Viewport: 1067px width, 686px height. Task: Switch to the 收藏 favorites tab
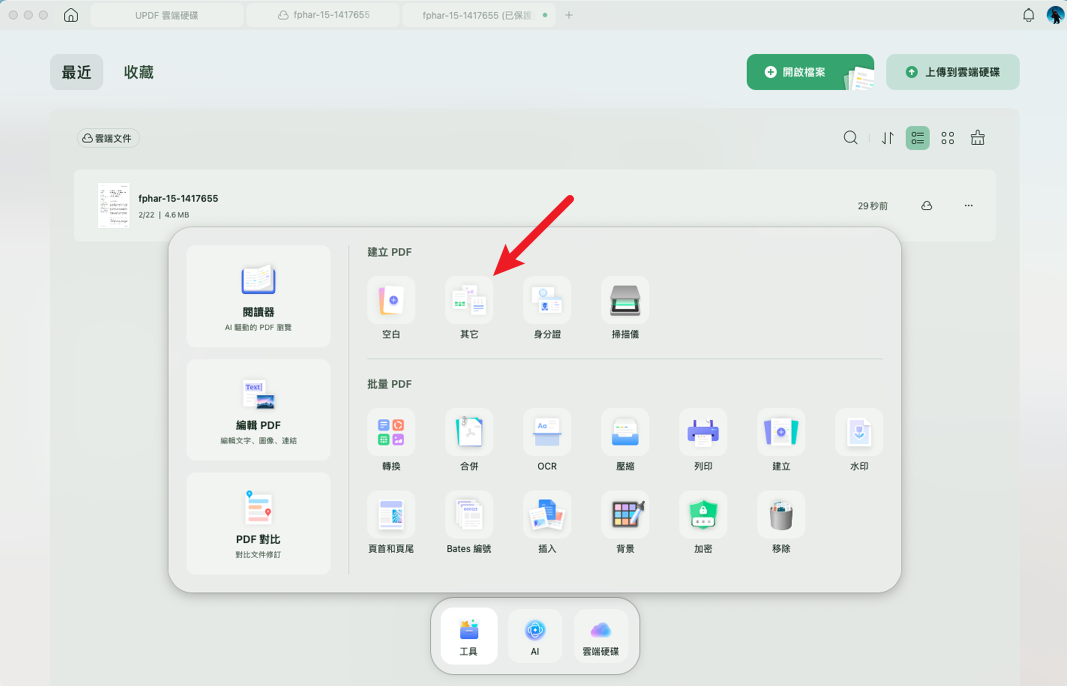click(139, 72)
